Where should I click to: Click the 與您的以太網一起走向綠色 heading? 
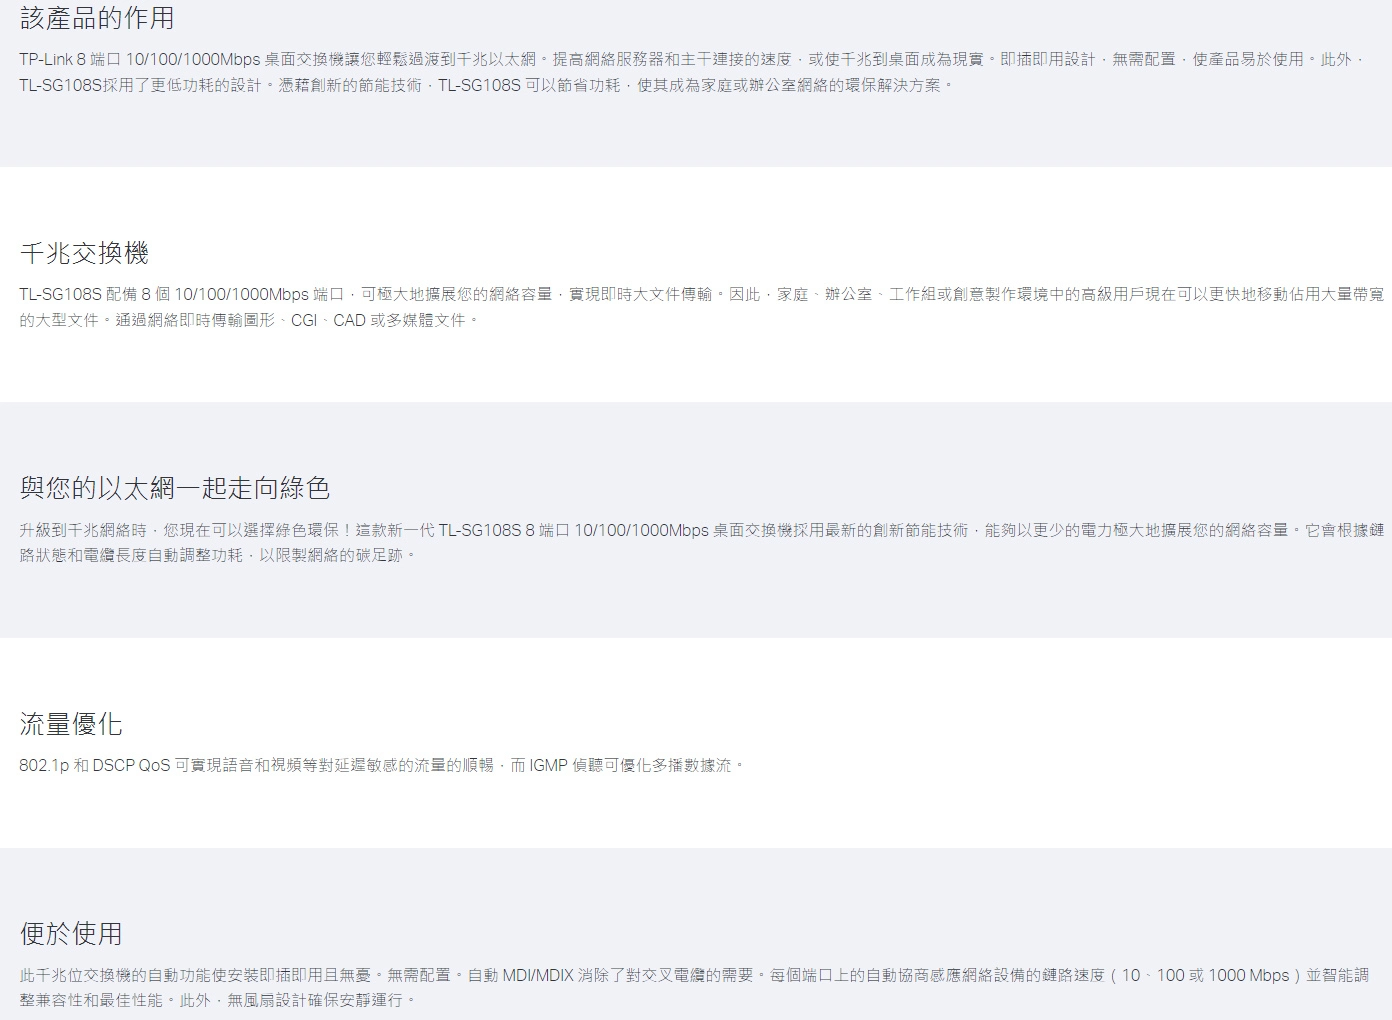(174, 488)
